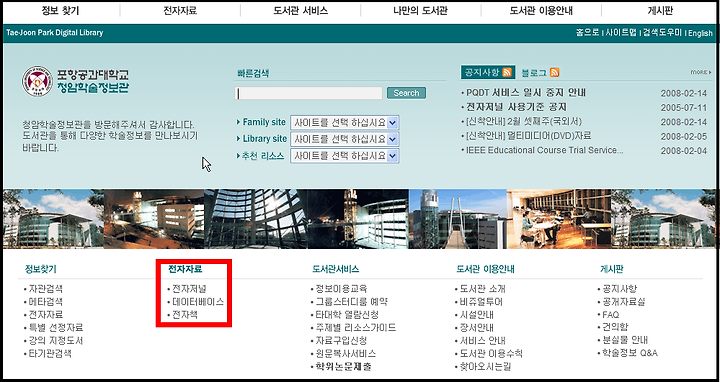Open 공지사항 link under 게시판
This screenshot has width=720, height=382.
coord(620,289)
